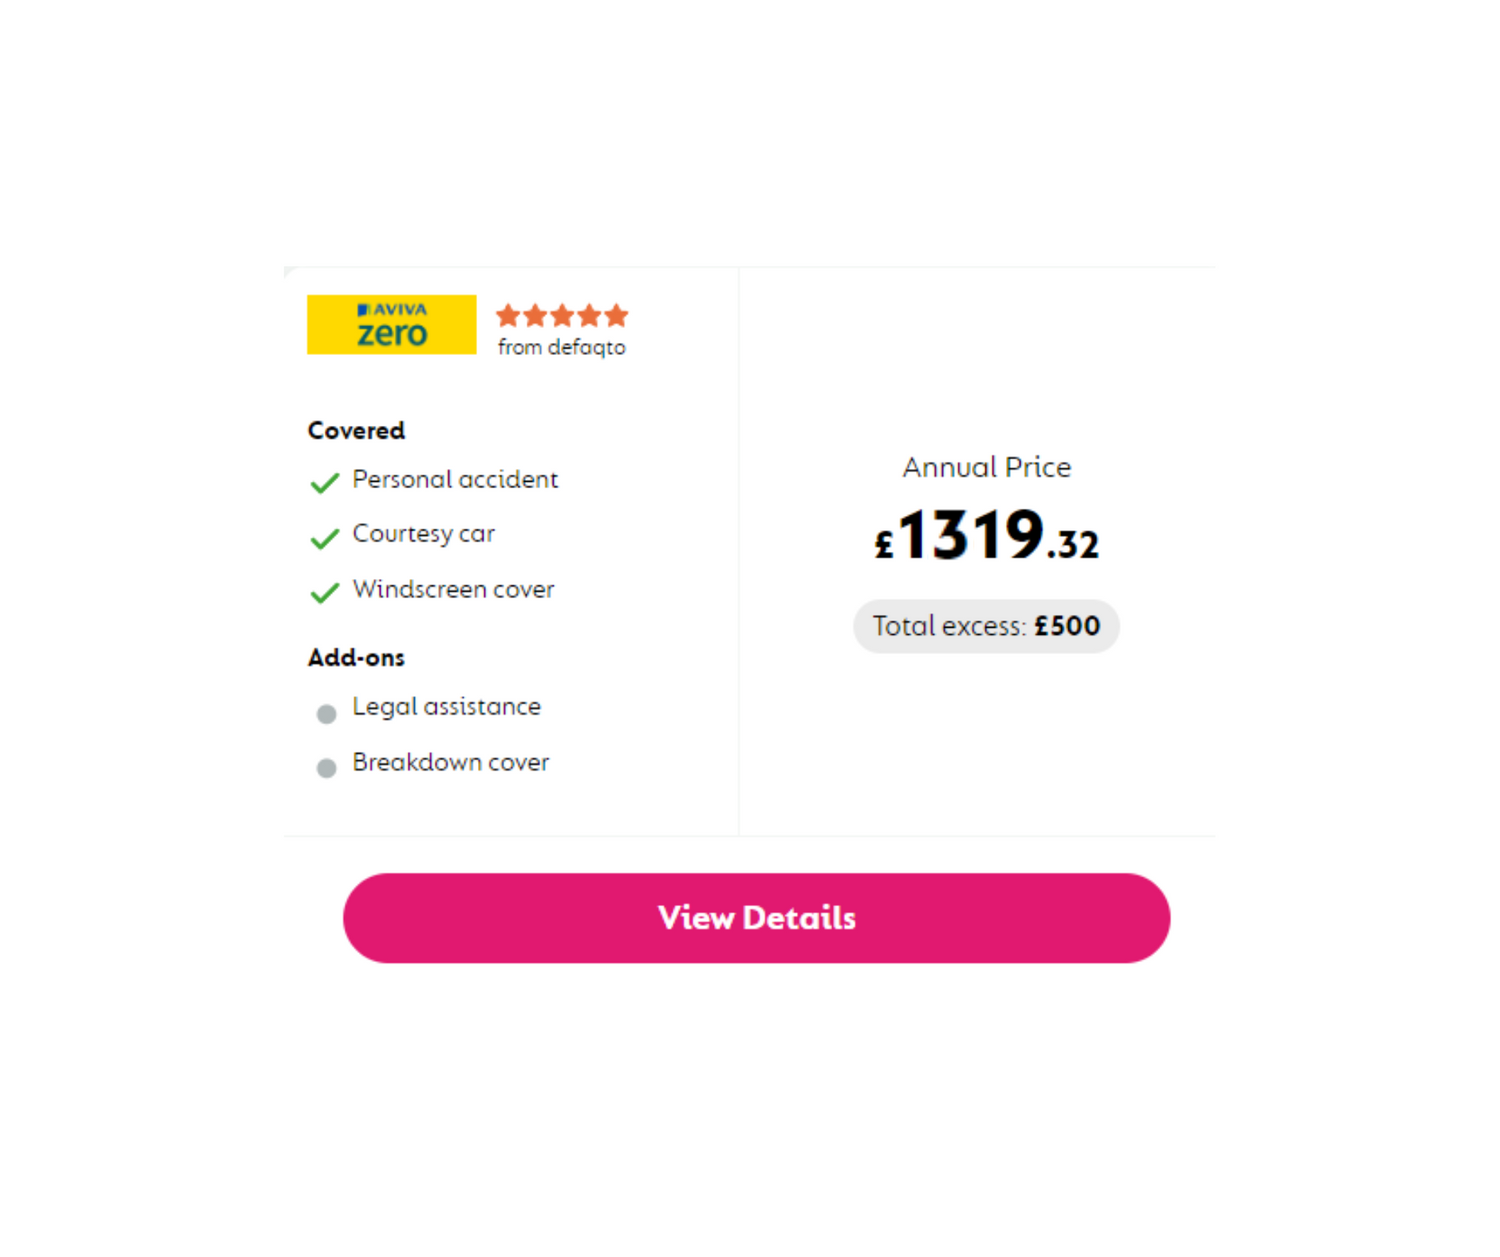
Task: Click the grey dot beside Breakdown cover
Action: (326, 768)
